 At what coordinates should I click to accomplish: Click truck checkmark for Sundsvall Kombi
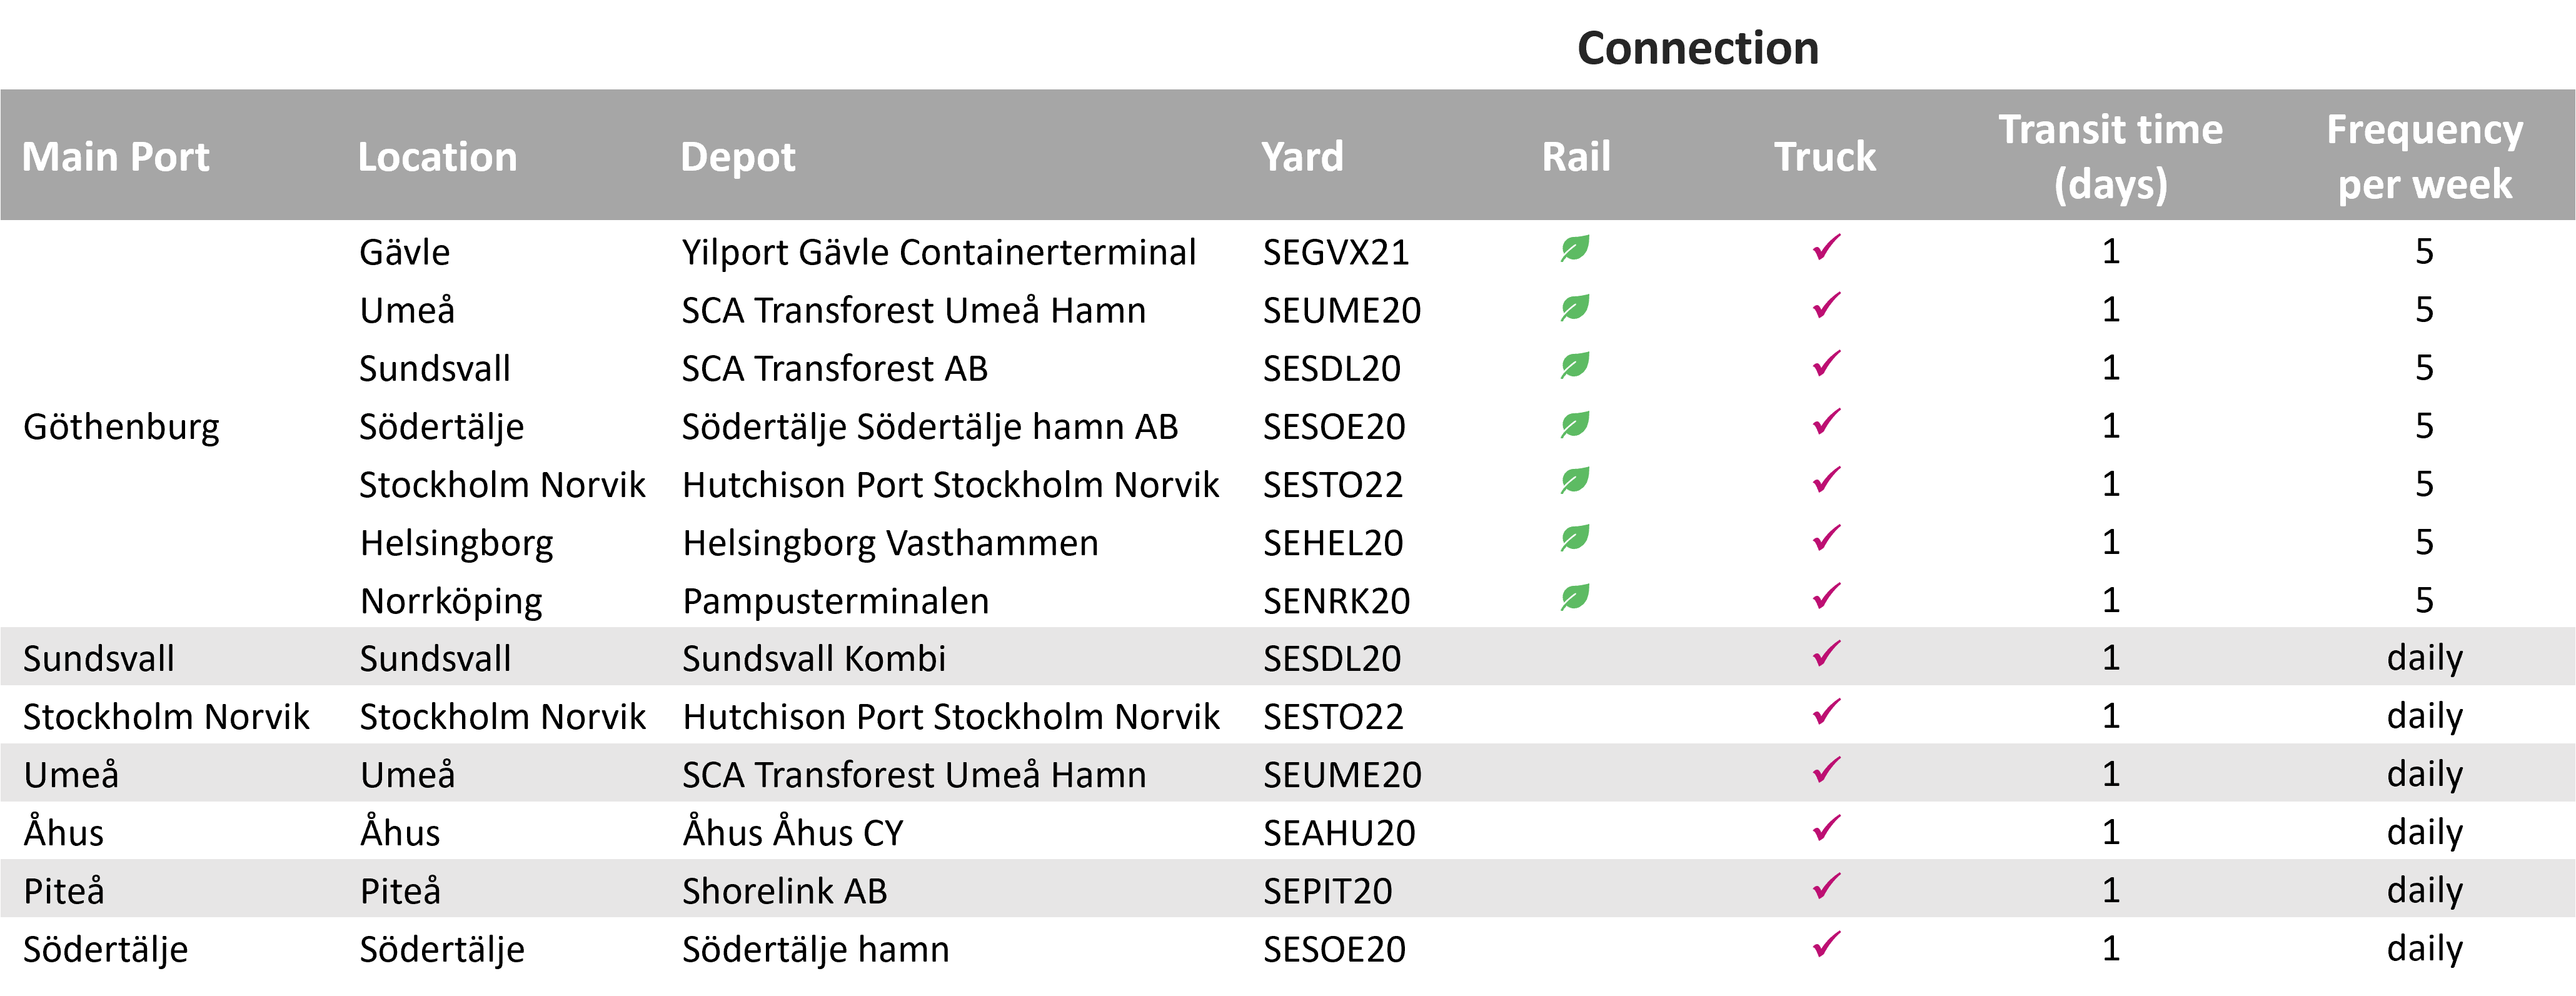1826,655
